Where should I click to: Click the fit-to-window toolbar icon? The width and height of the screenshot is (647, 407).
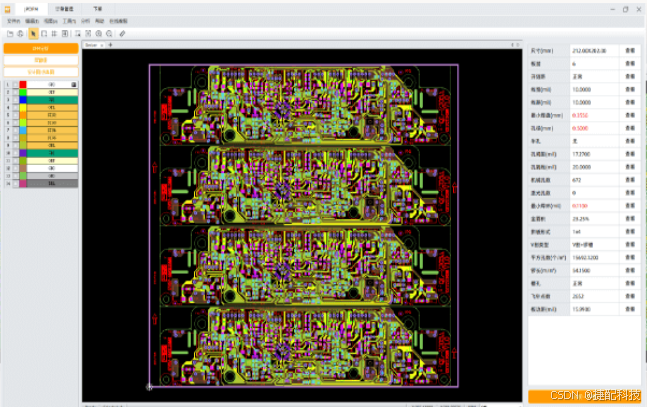point(88,34)
